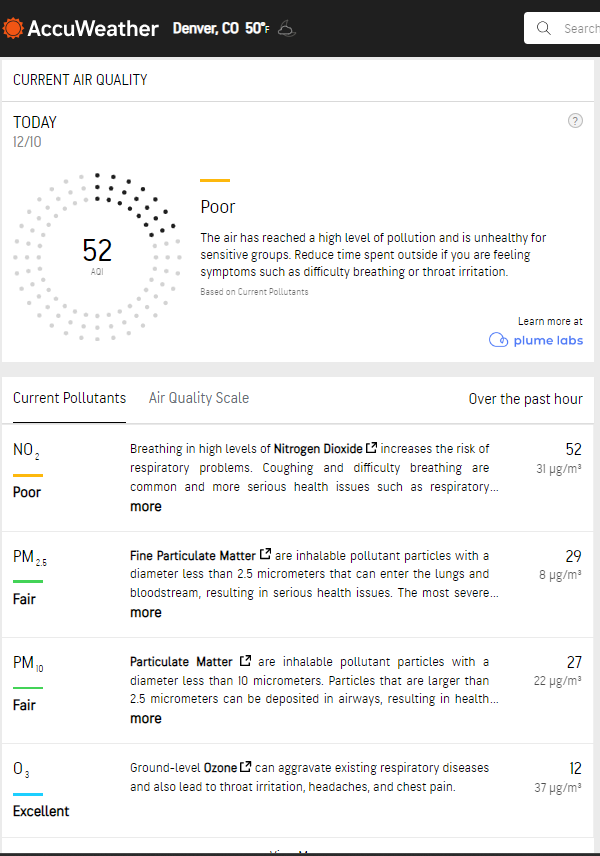Image resolution: width=600 pixels, height=856 pixels.
Task: Open the Ozone external link icon
Action: (245, 767)
